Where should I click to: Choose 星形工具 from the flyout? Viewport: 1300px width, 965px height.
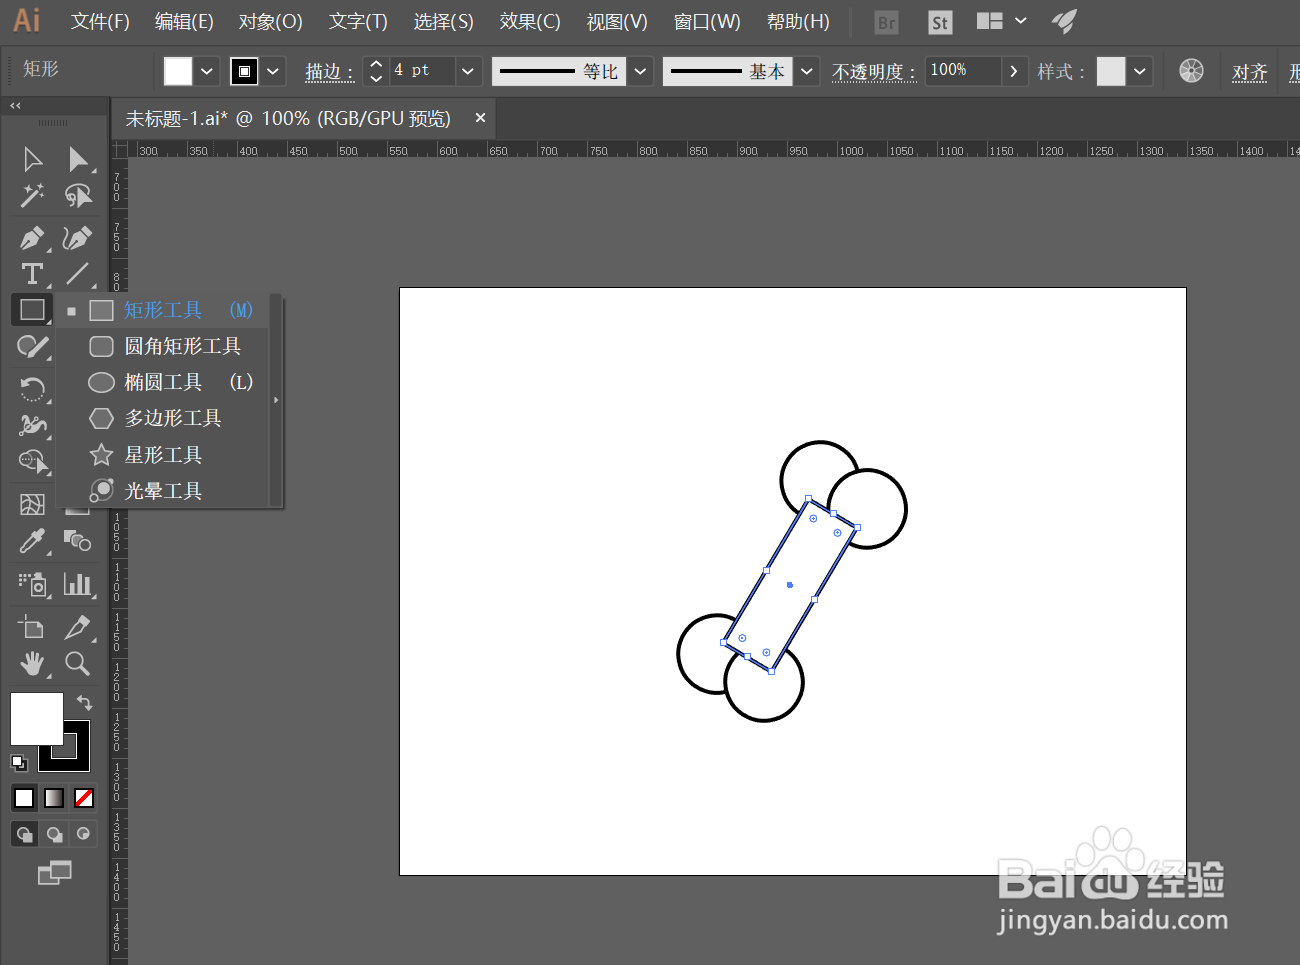[164, 455]
